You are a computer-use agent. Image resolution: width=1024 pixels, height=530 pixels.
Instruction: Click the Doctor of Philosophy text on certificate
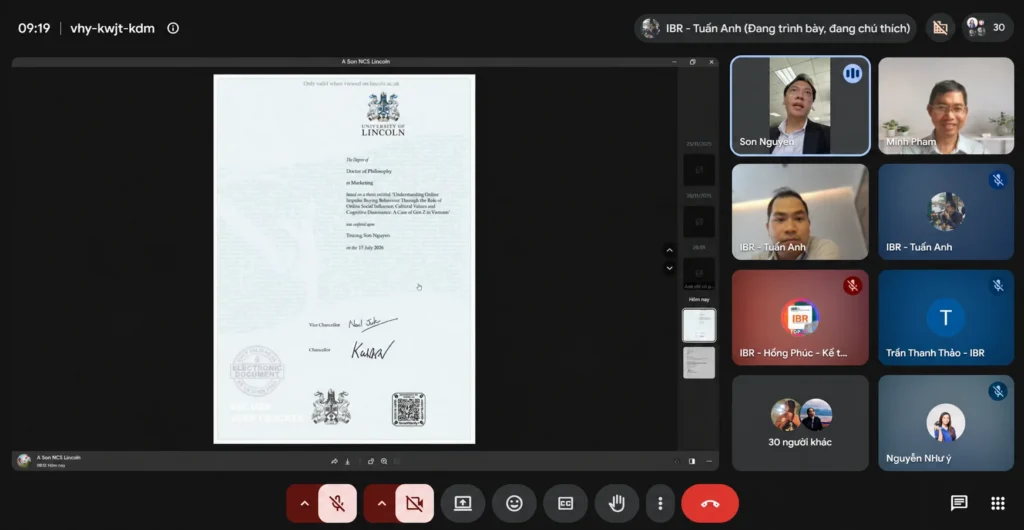click(369, 171)
